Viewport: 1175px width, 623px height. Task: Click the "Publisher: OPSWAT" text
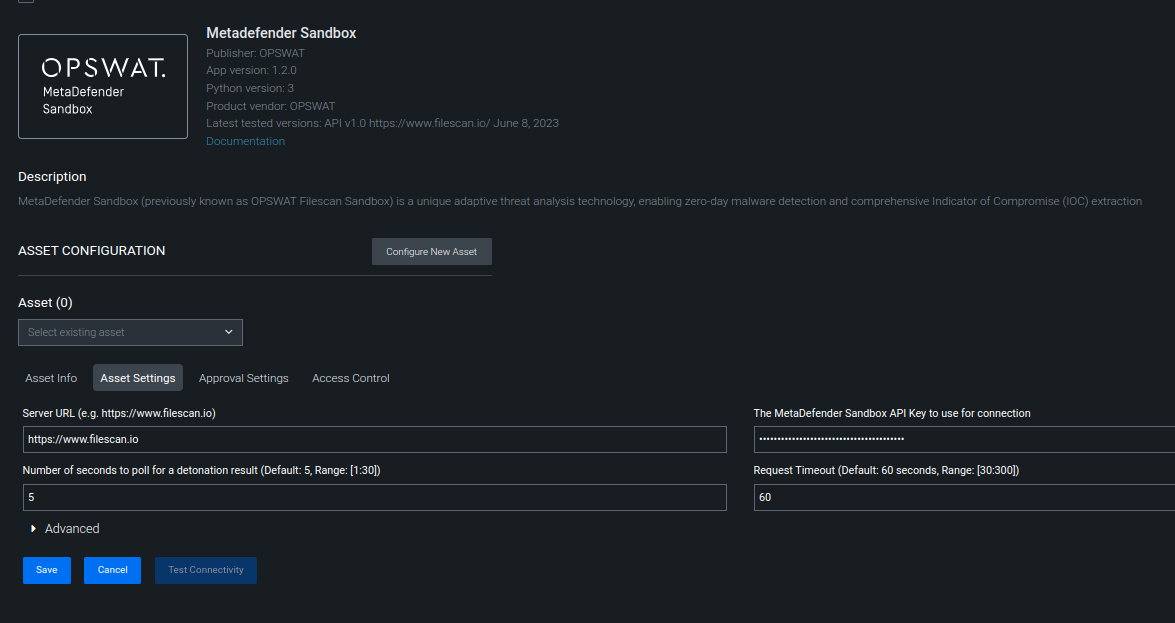(x=256, y=53)
